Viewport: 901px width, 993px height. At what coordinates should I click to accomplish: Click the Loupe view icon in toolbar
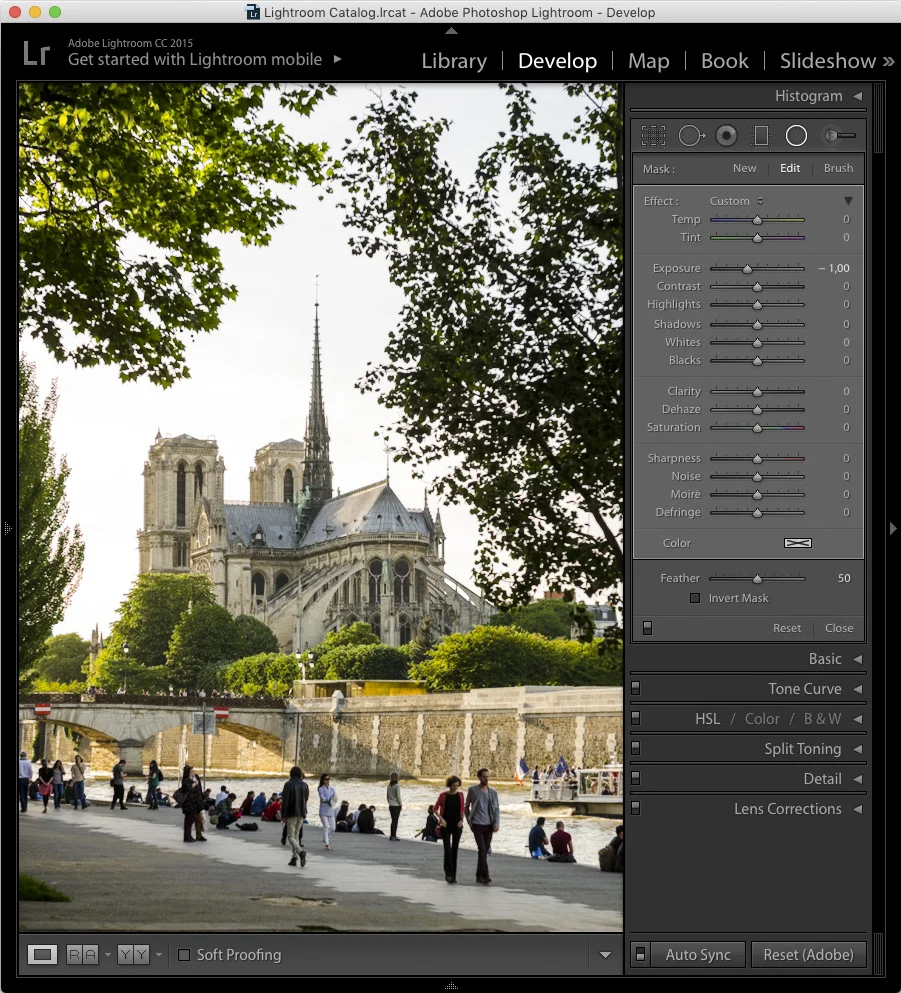[x=42, y=954]
